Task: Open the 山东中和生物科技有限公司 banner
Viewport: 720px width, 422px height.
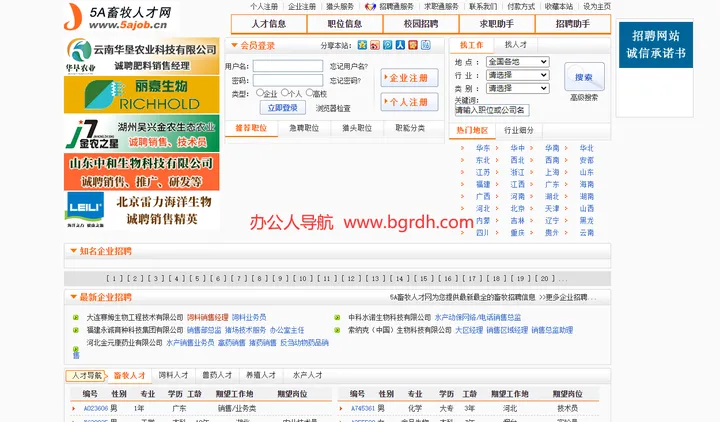Action: click(141, 172)
